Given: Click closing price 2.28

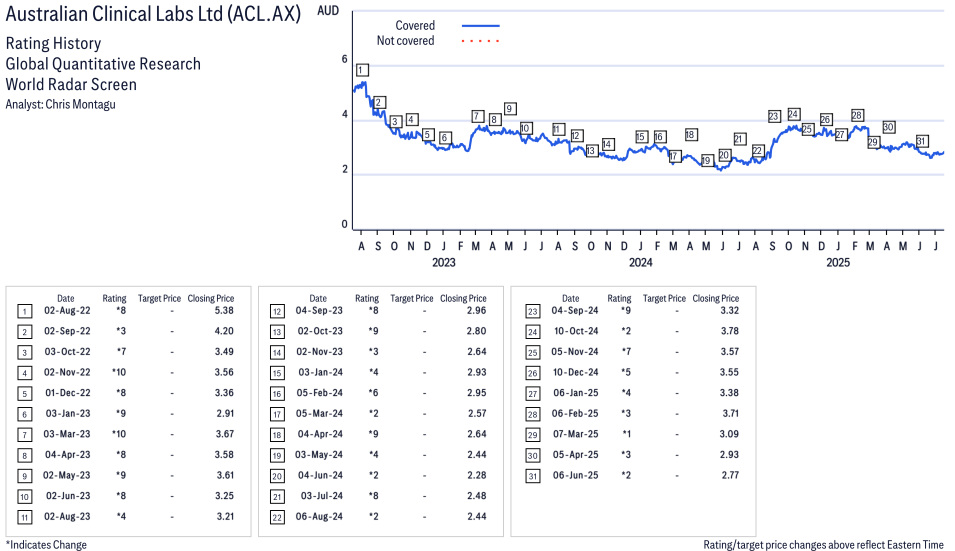Looking at the screenshot, I should pos(476,476).
